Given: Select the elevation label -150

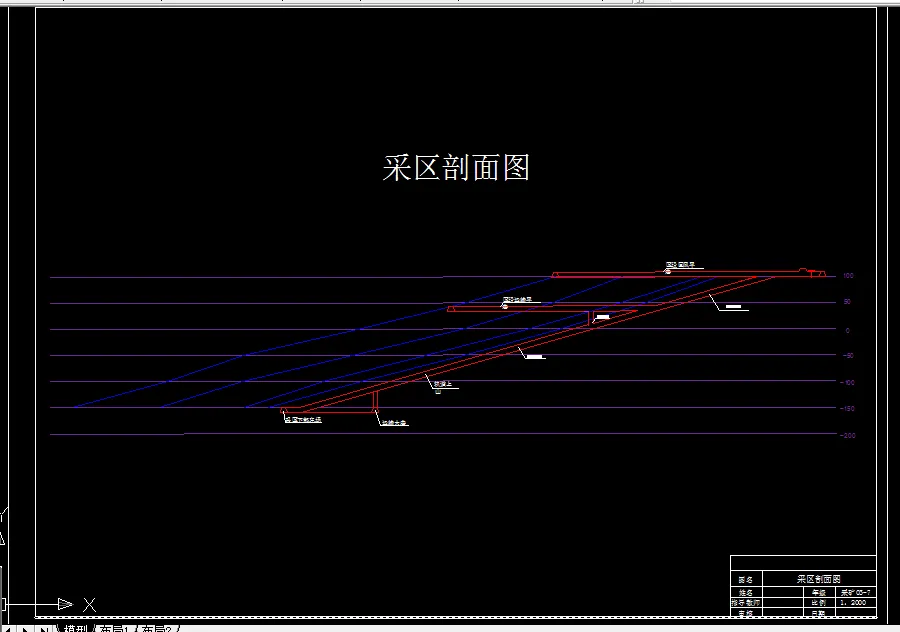Looking at the screenshot, I should point(848,409).
